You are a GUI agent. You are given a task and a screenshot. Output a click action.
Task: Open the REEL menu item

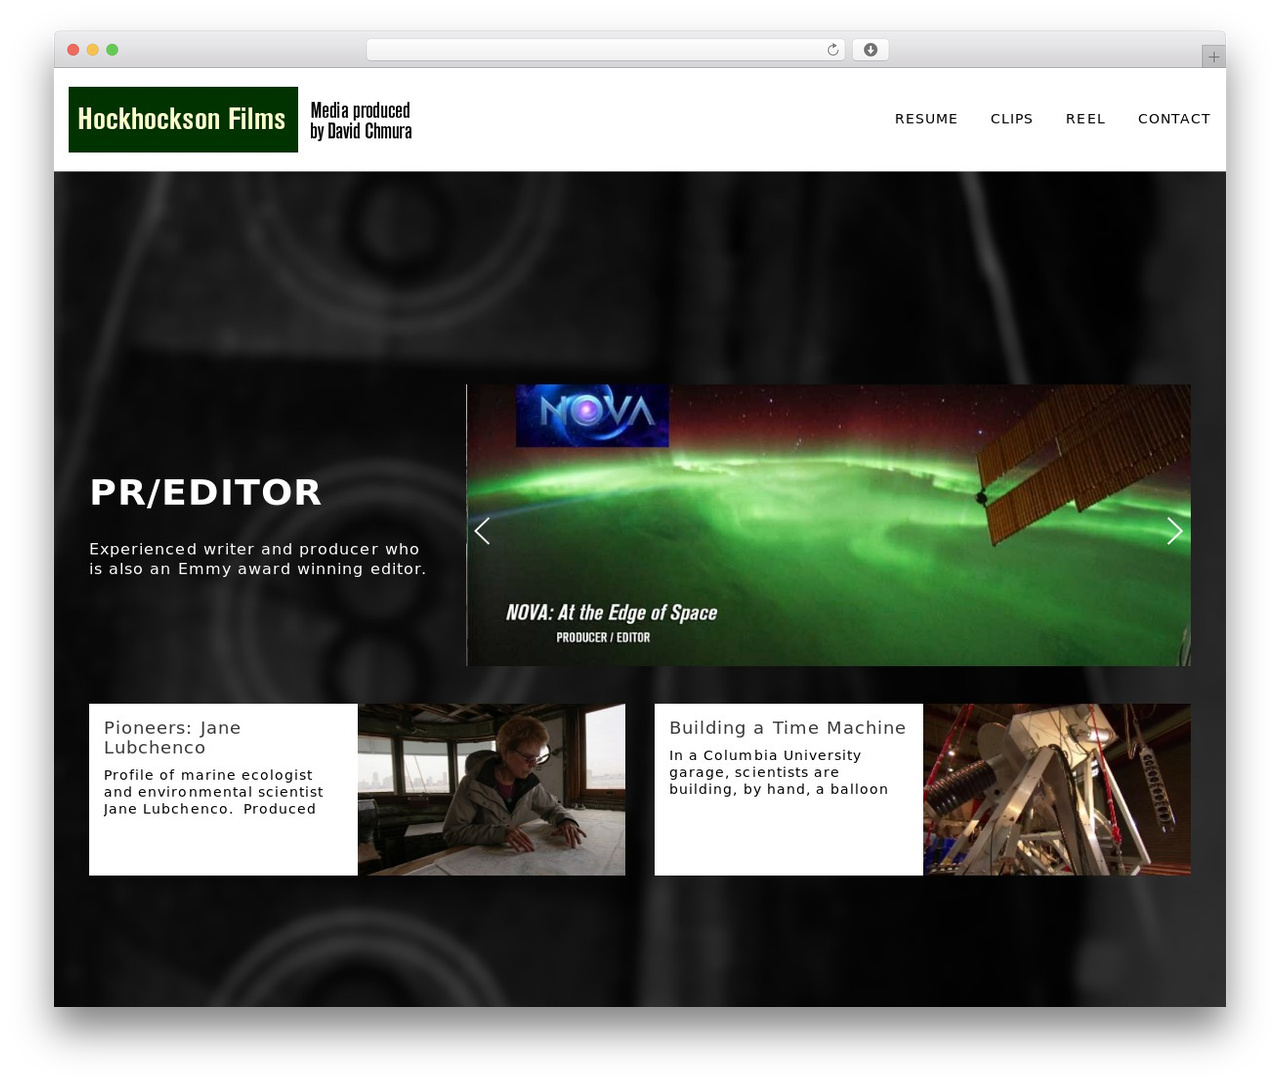pyautogui.click(x=1085, y=119)
